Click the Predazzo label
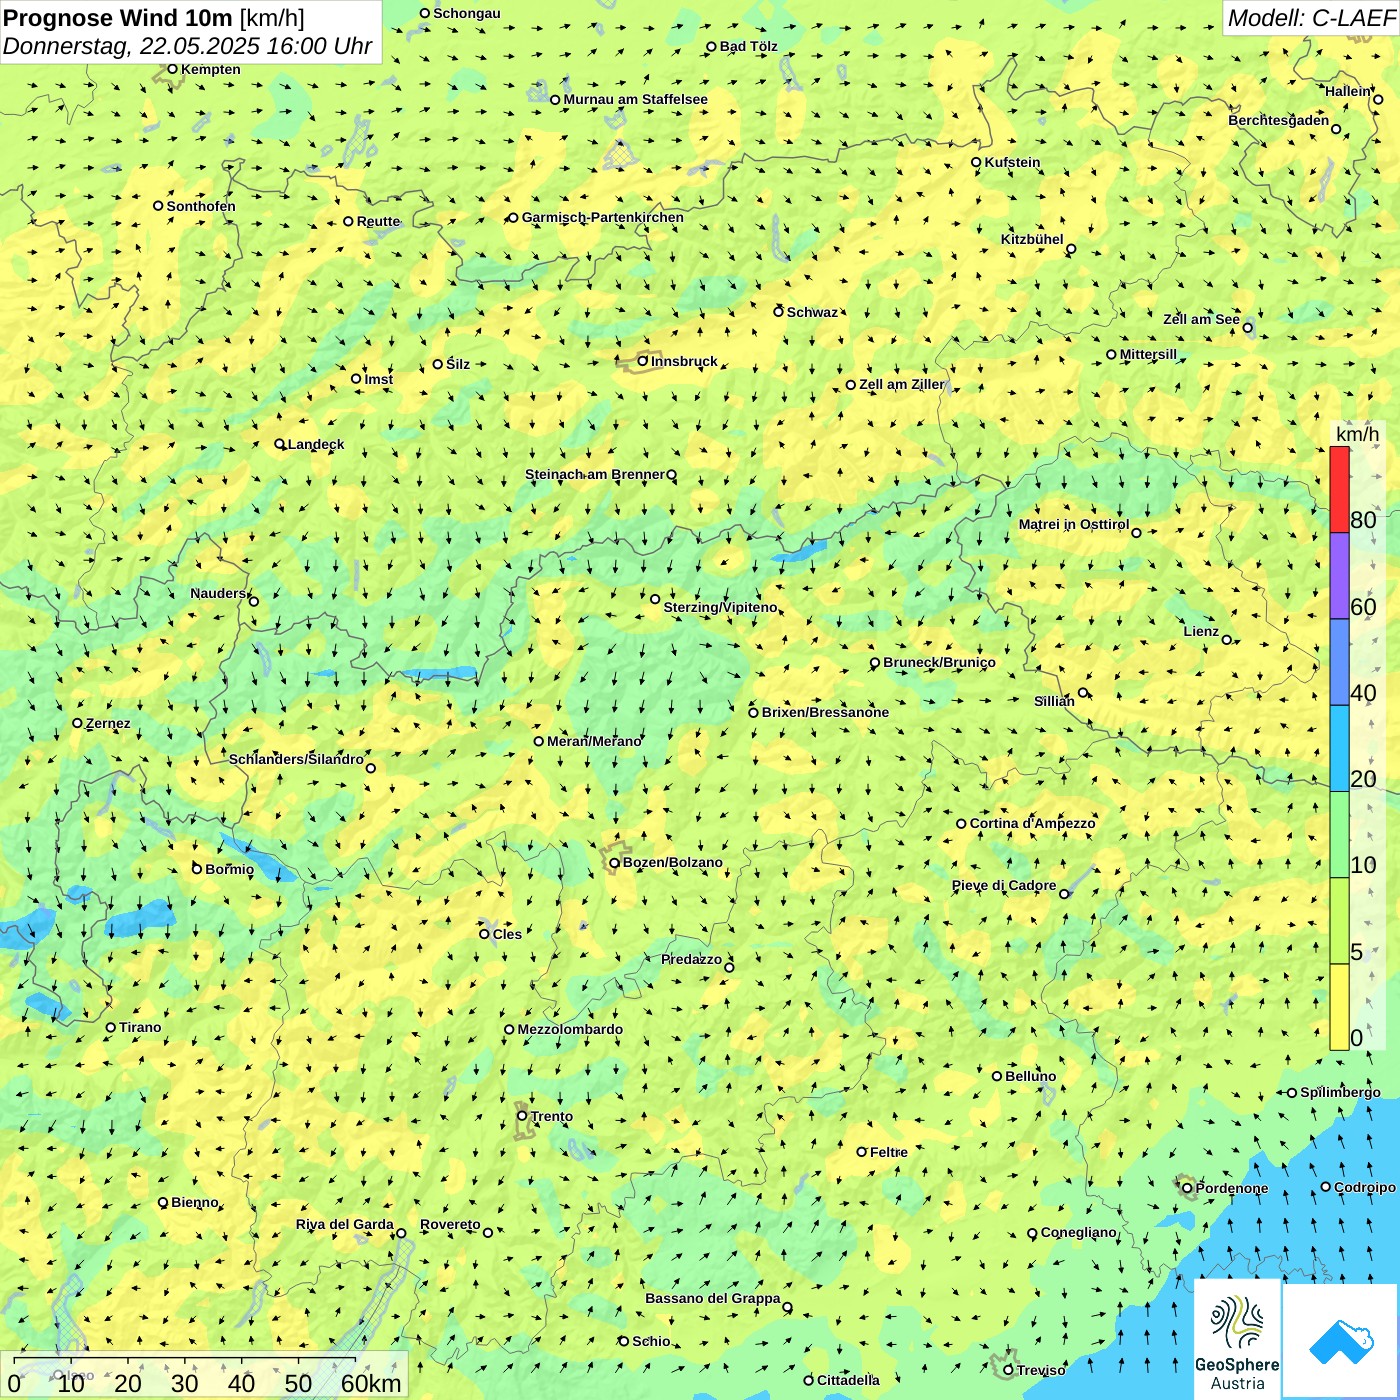Viewport: 1400px width, 1400px height. (x=691, y=959)
